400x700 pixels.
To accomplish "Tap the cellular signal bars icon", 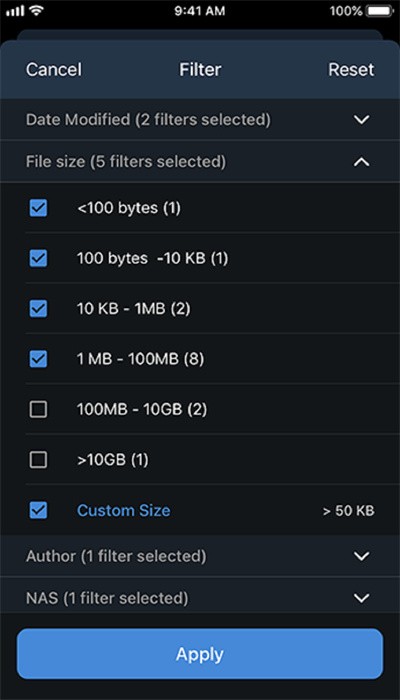I will [15, 11].
